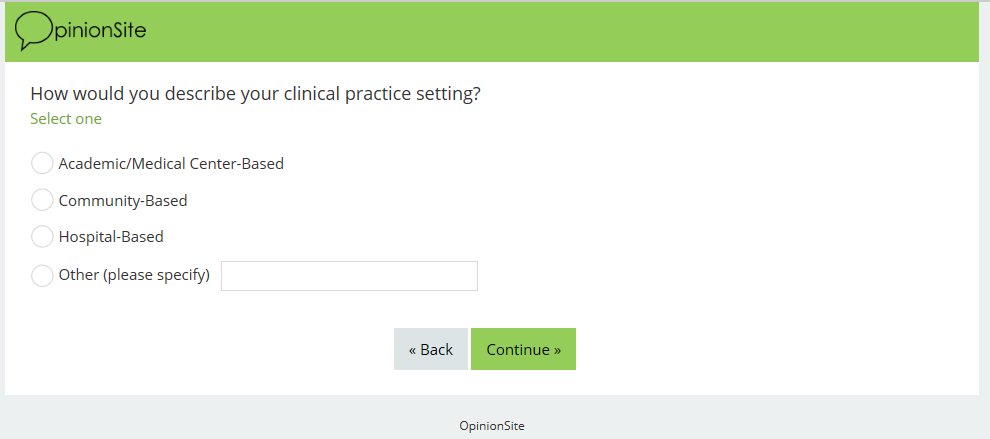Image resolution: width=990 pixels, height=439 pixels.
Task: Select the Other (please specify) radio button
Action: [x=42, y=275]
